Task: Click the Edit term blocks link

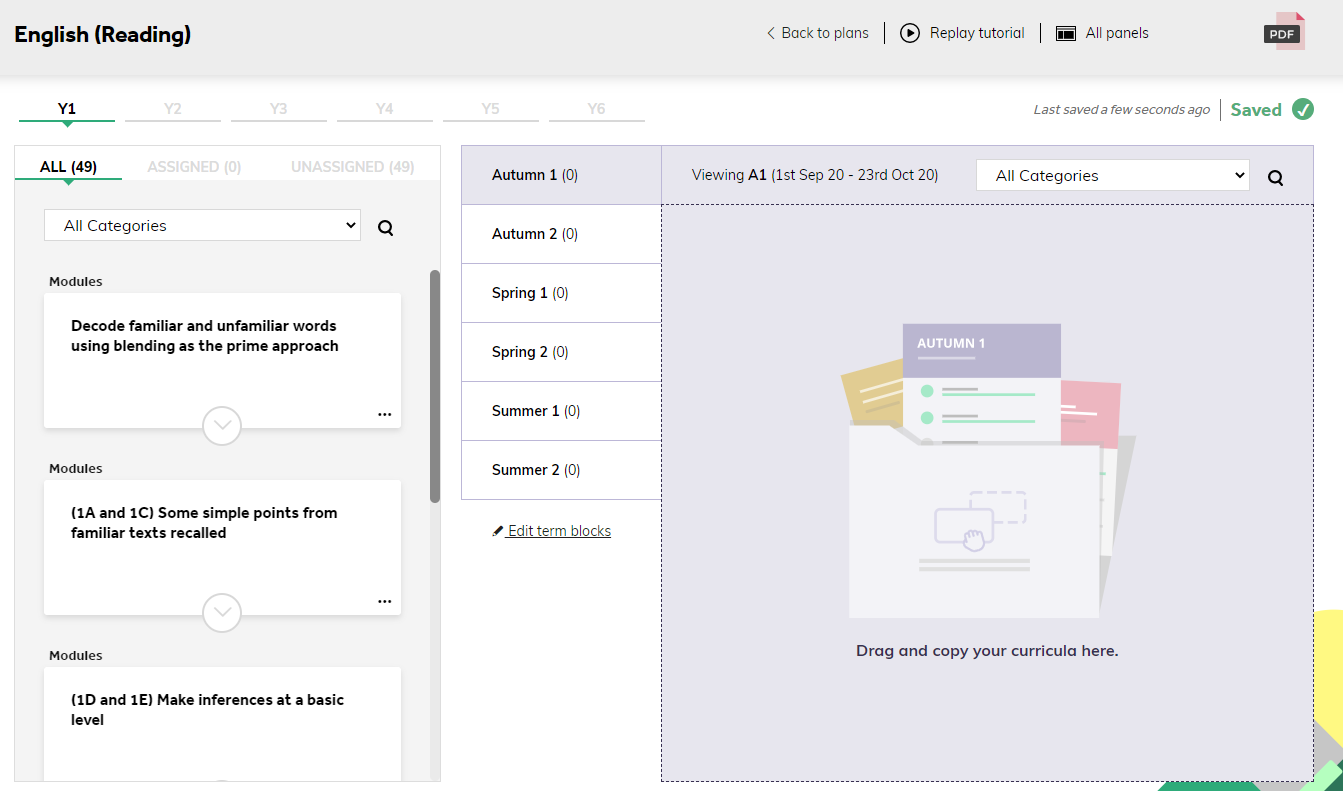Action: [559, 531]
